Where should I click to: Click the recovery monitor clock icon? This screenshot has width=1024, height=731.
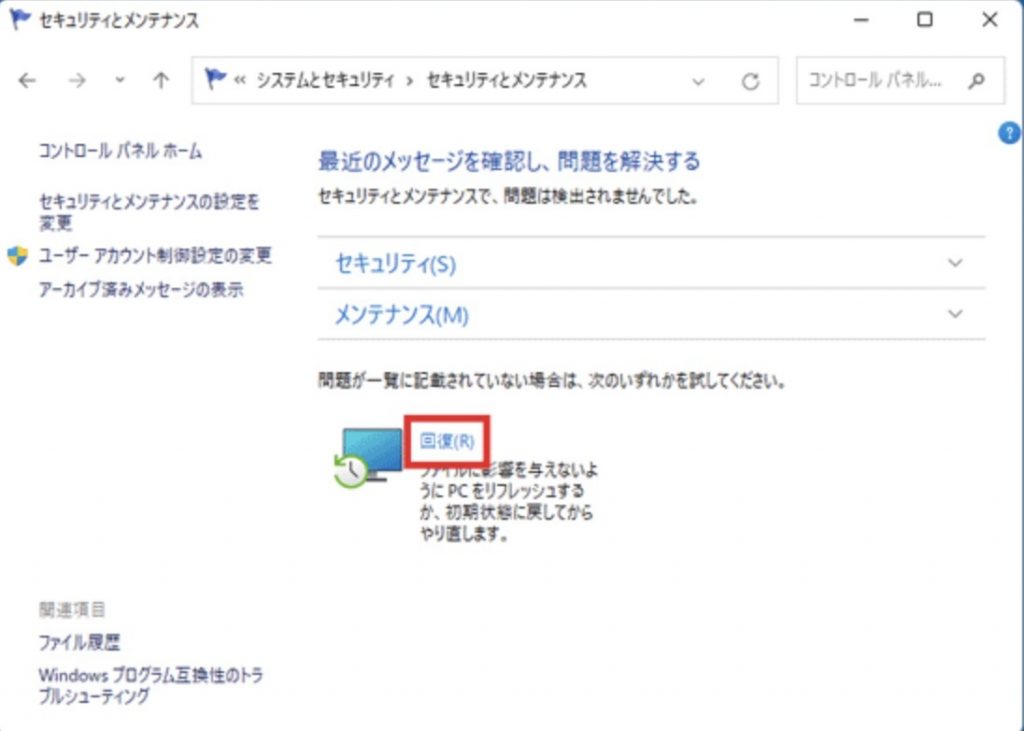(x=368, y=457)
